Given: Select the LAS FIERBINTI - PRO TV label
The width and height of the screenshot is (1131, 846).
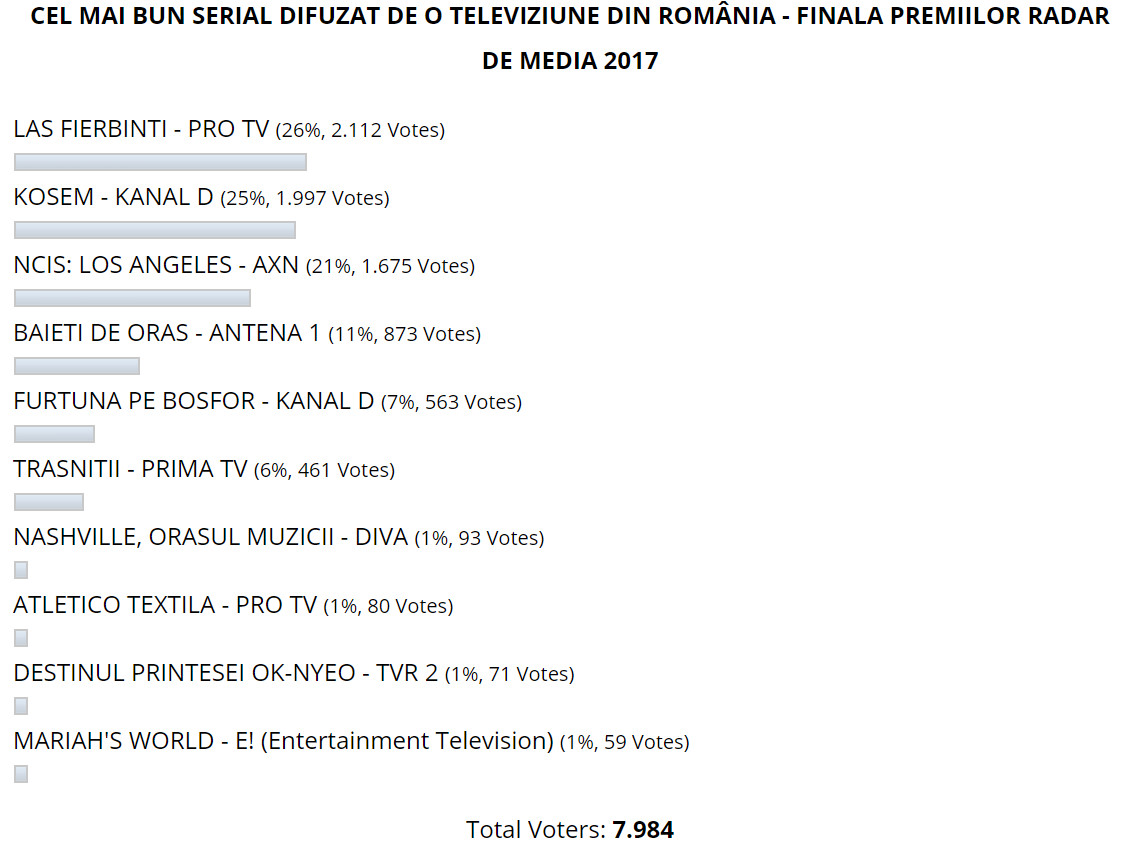Looking at the screenshot, I should [x=141, y=129].
